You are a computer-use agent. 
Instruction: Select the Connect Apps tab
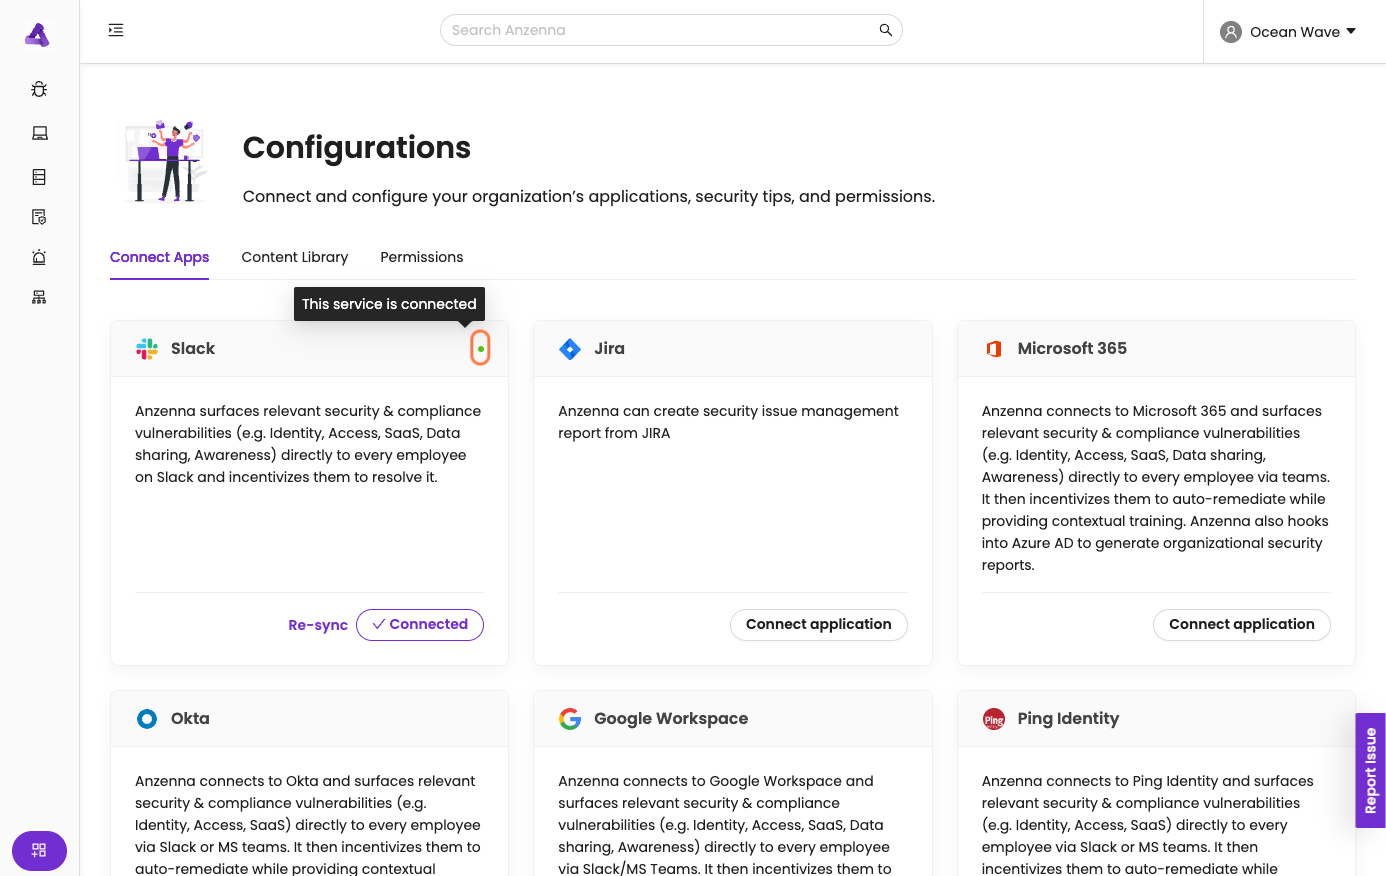pyautogui.click(x=159, y=257)
